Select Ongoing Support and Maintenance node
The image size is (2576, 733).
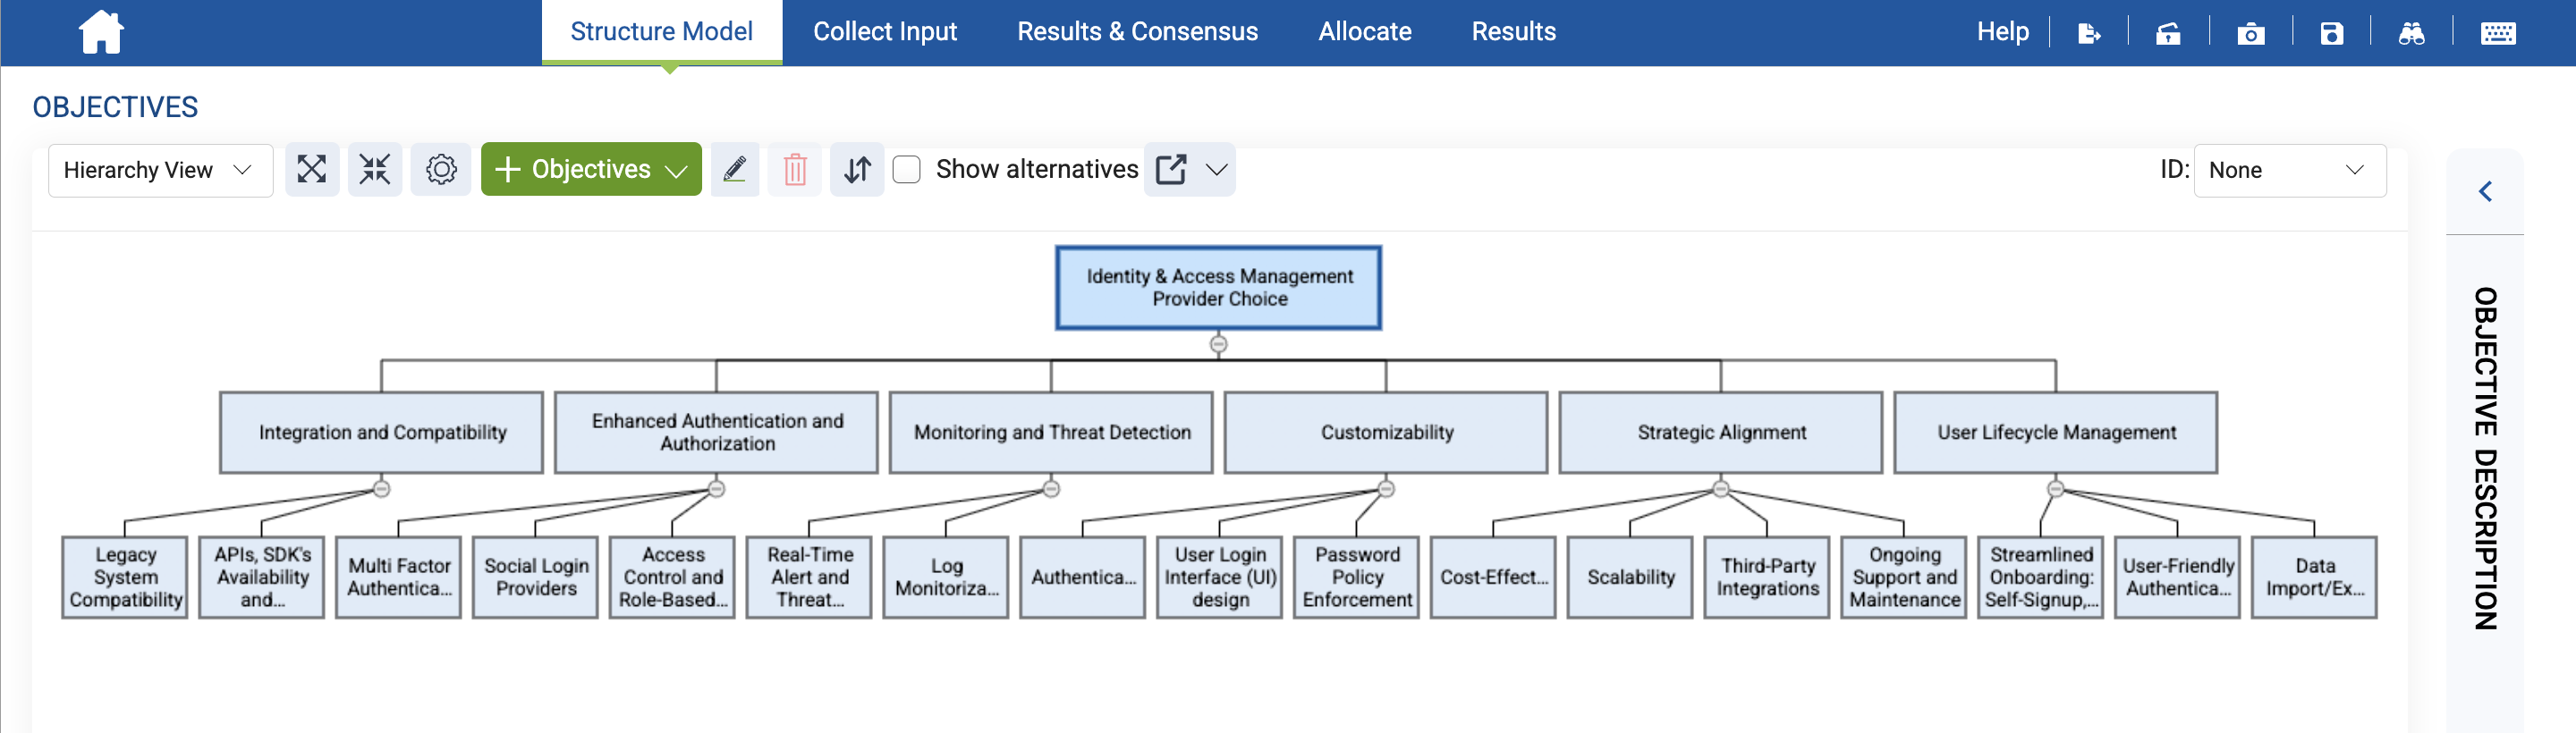pyautogui.click(x=1905, y=577)
